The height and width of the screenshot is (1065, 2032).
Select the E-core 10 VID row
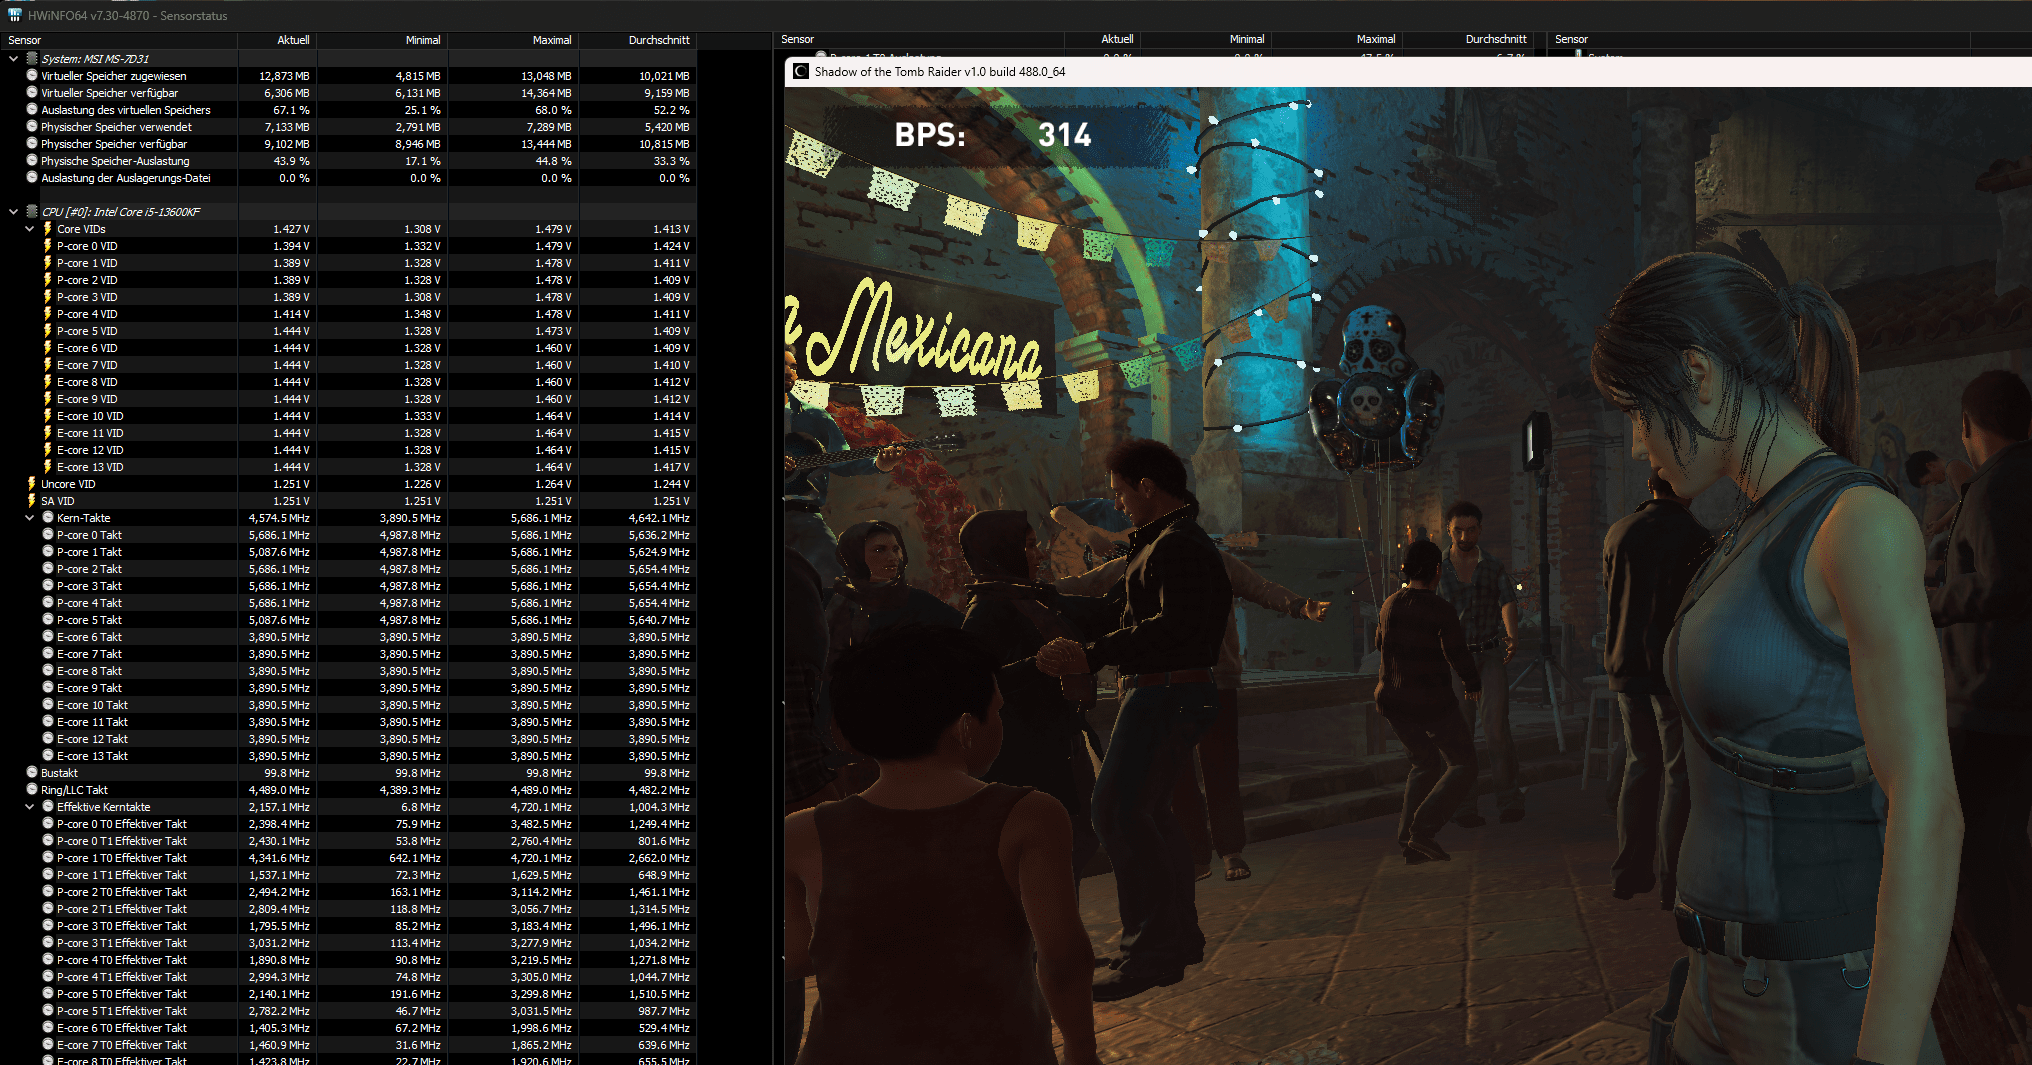coord(347,415)
